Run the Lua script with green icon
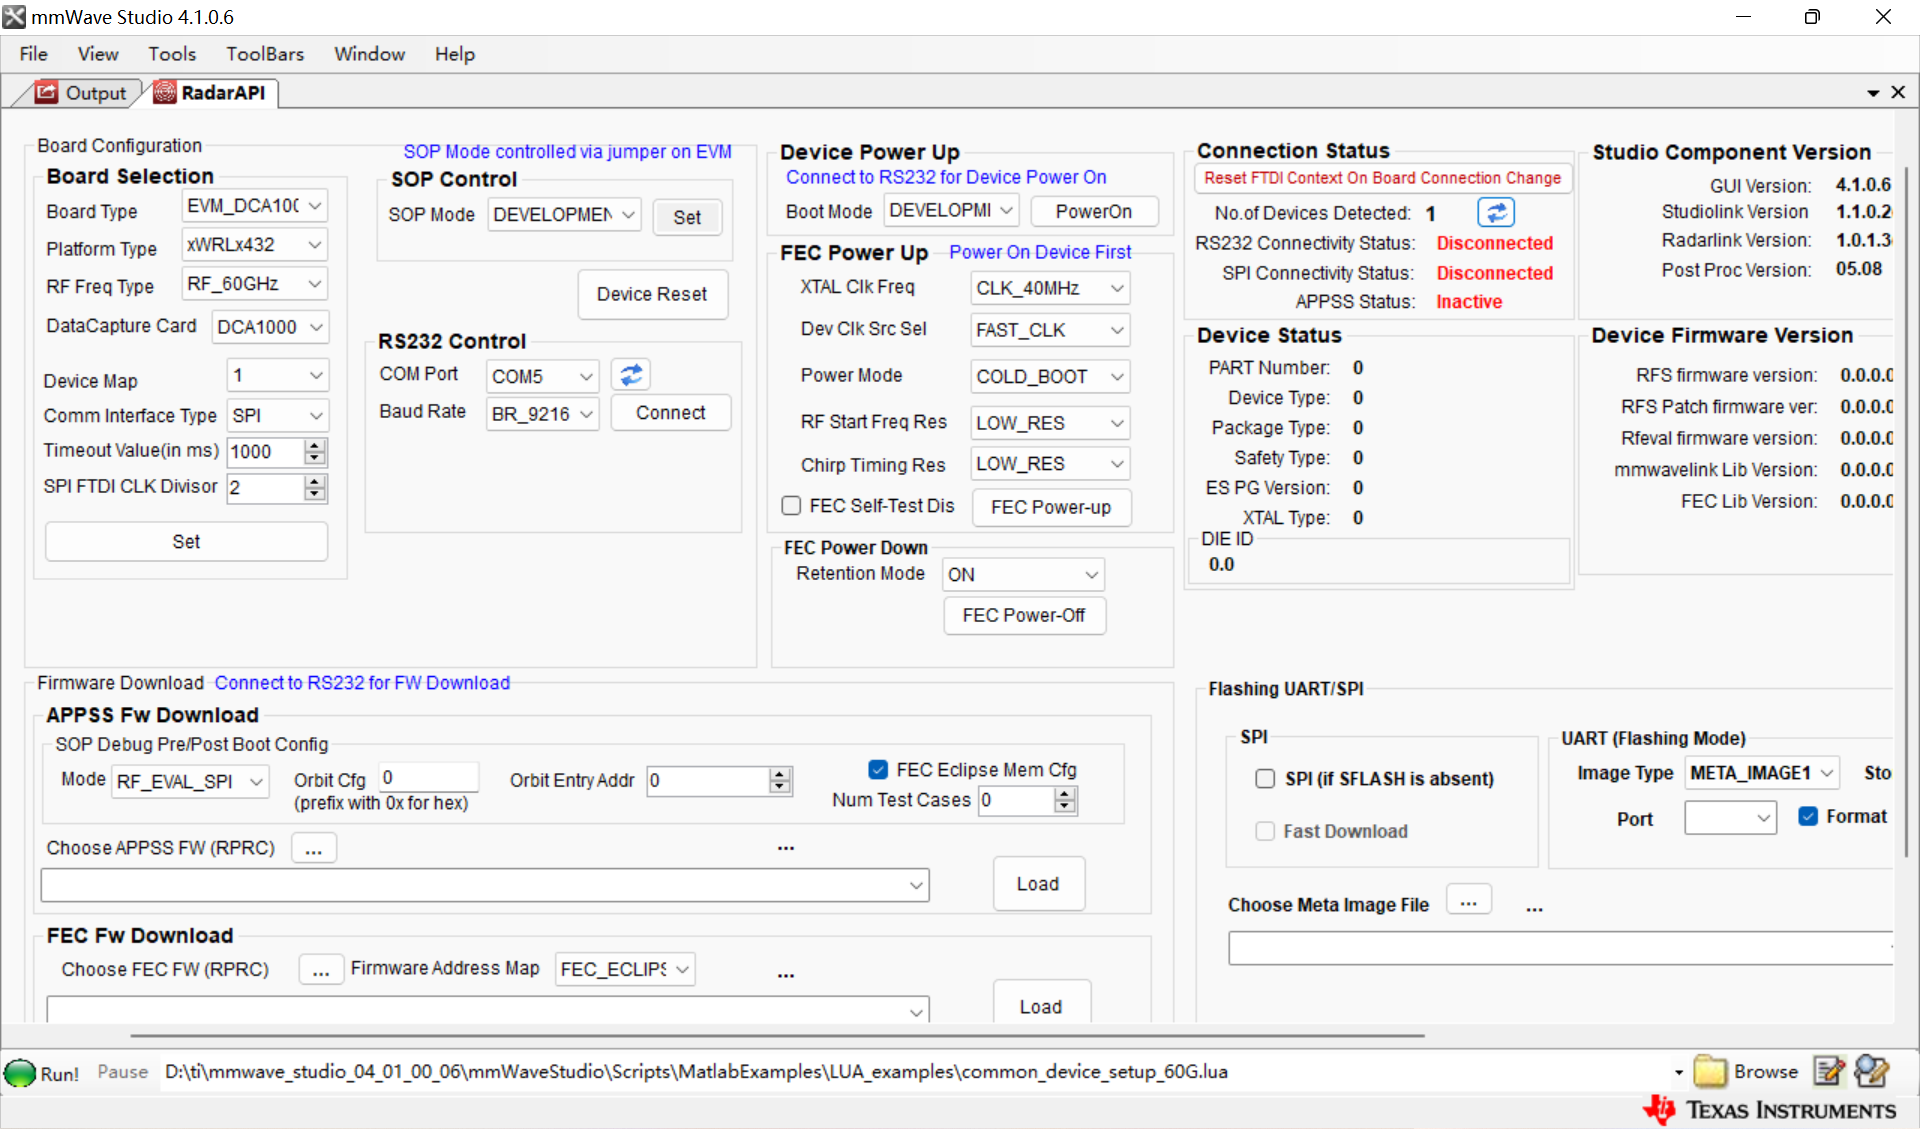Viewport: 1920px width, 1129px height. tap(20, 1073)
